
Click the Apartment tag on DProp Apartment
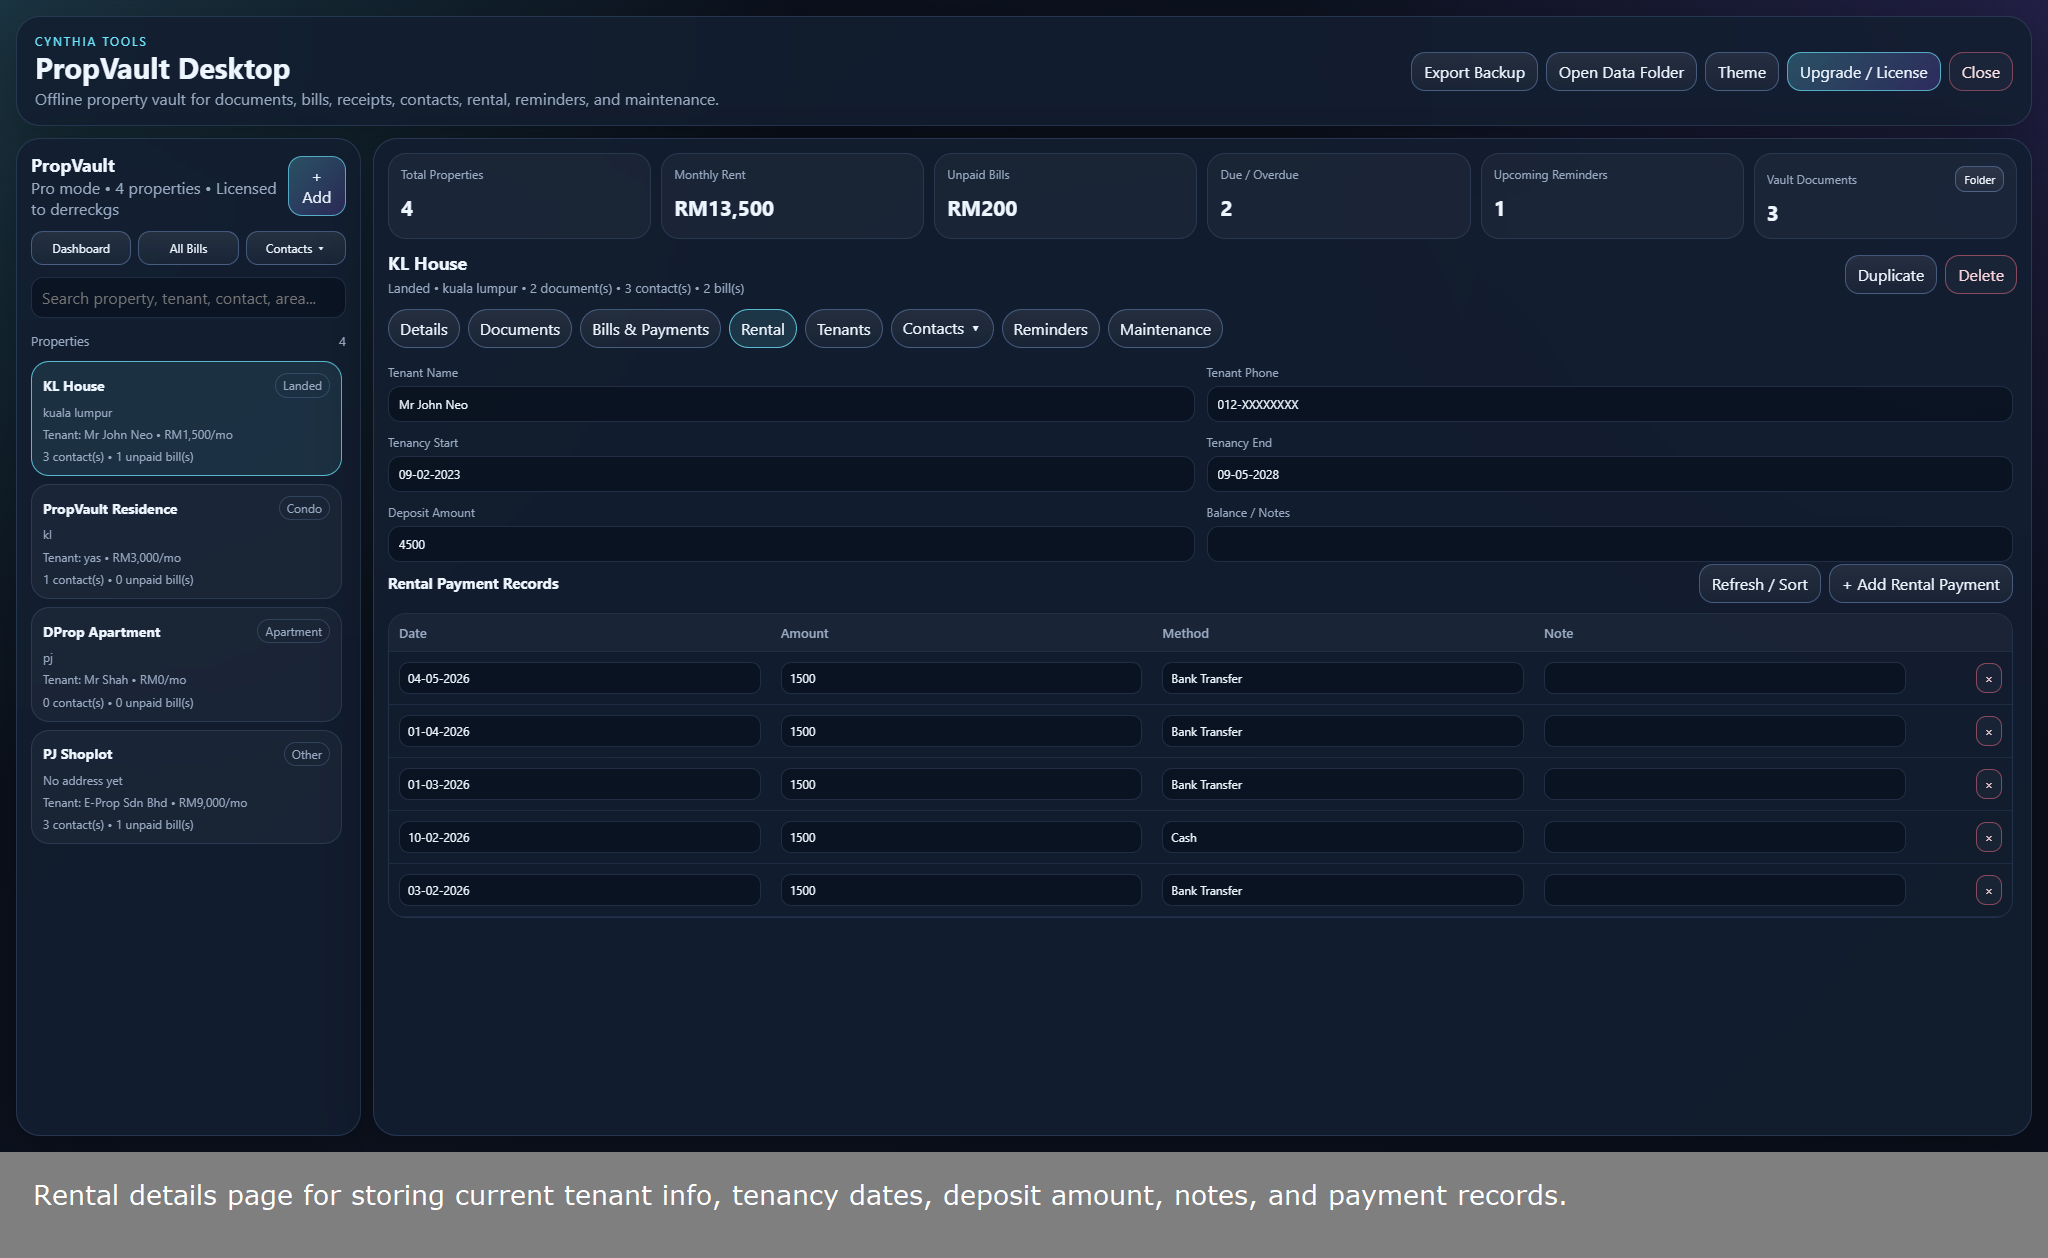pyautogui.click(x=293, y=632)
